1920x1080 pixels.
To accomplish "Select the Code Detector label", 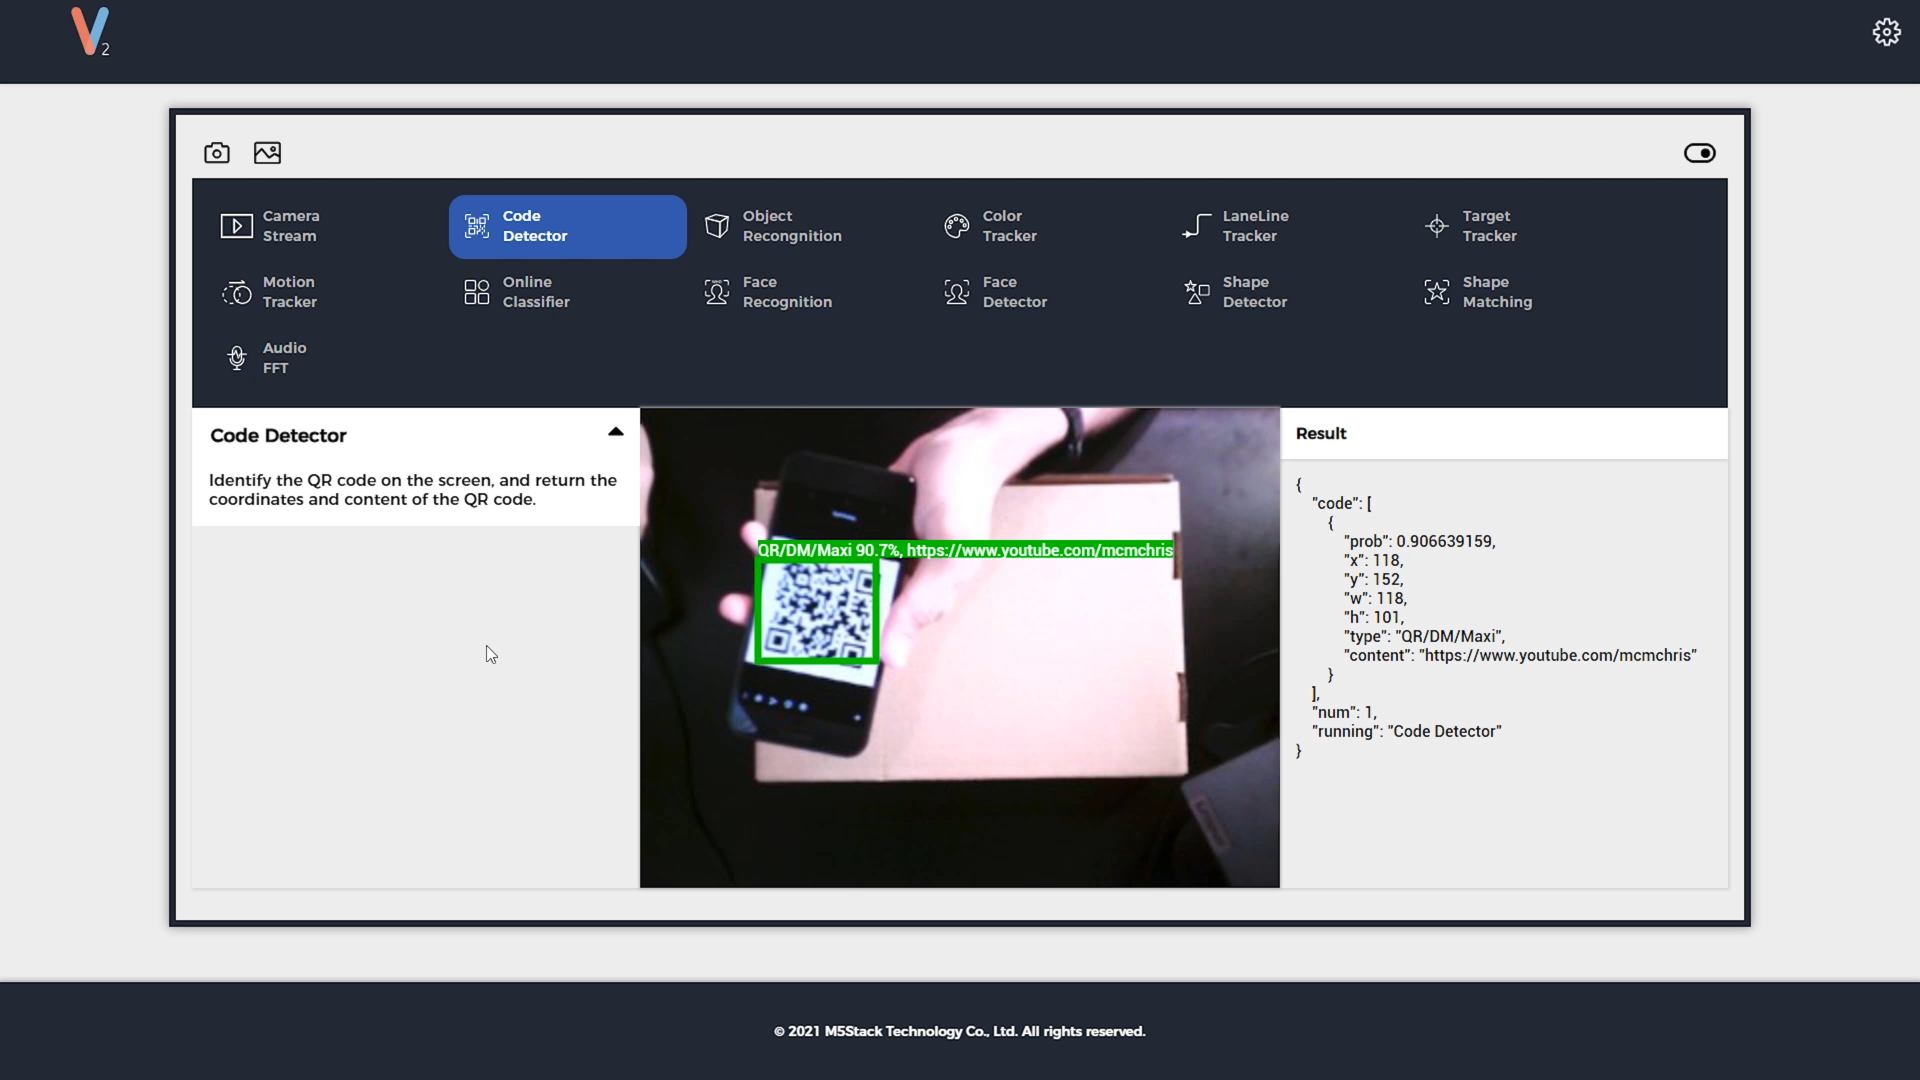I will [534, 226].
